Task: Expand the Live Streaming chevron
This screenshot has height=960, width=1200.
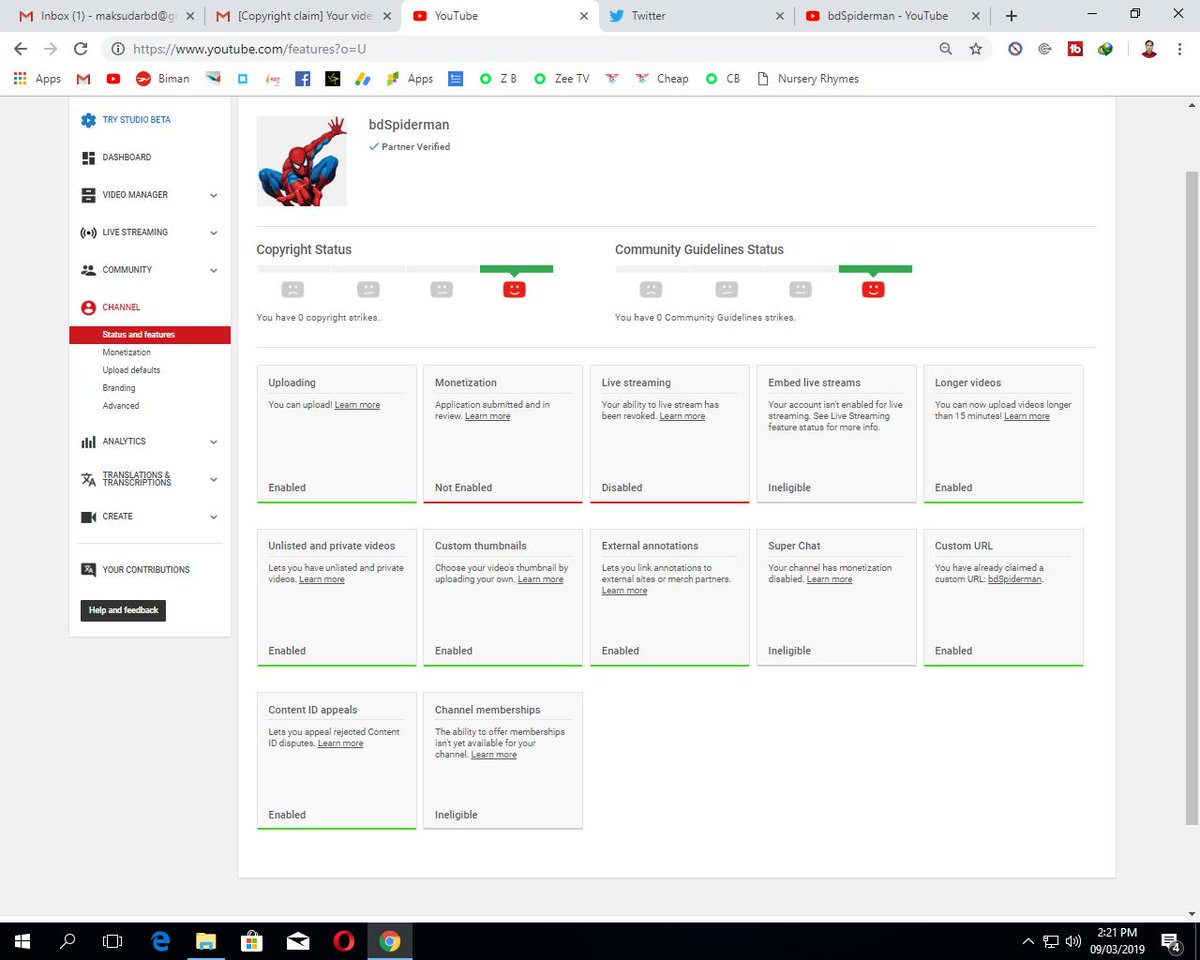Action: 213,233
